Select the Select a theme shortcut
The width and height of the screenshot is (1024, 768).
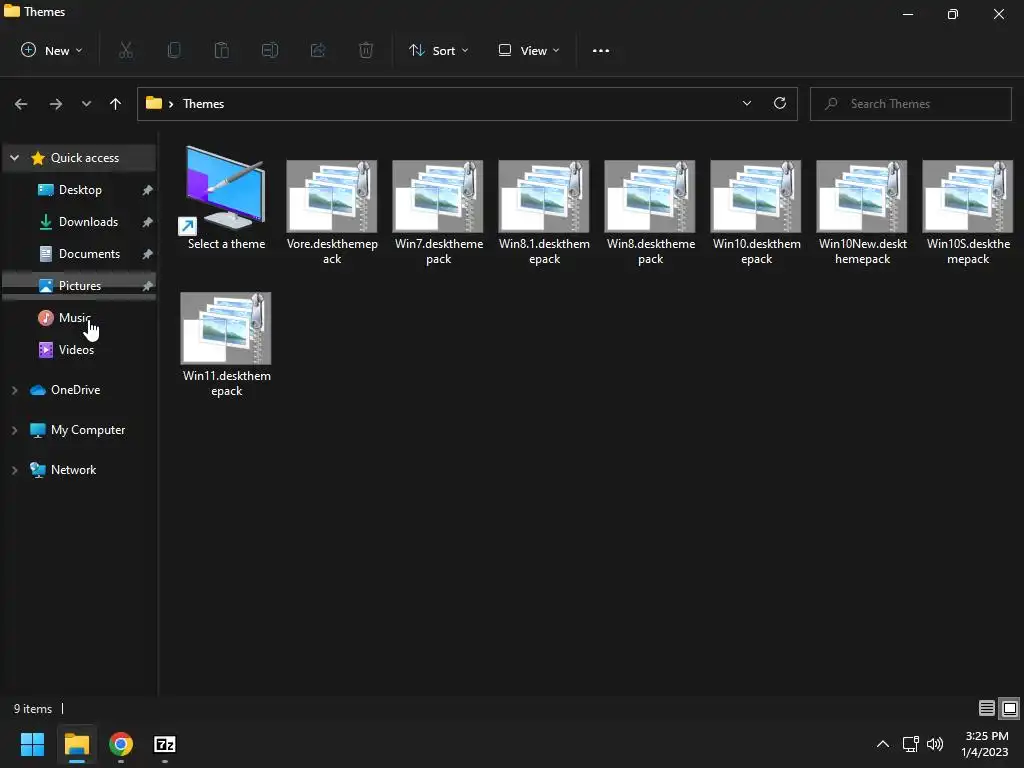click(x=226, y=198)
